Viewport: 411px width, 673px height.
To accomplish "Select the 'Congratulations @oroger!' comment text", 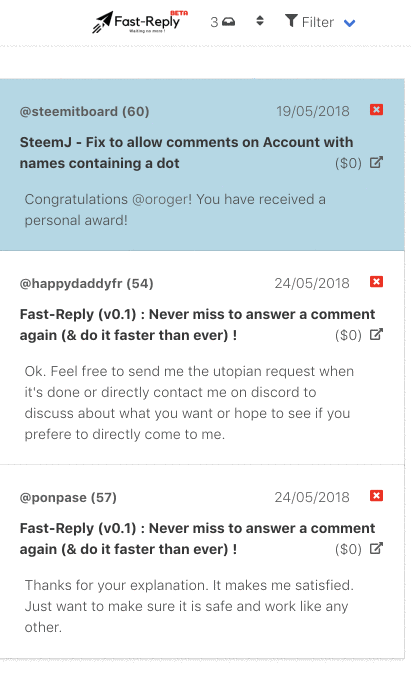I will coord(175,210).
